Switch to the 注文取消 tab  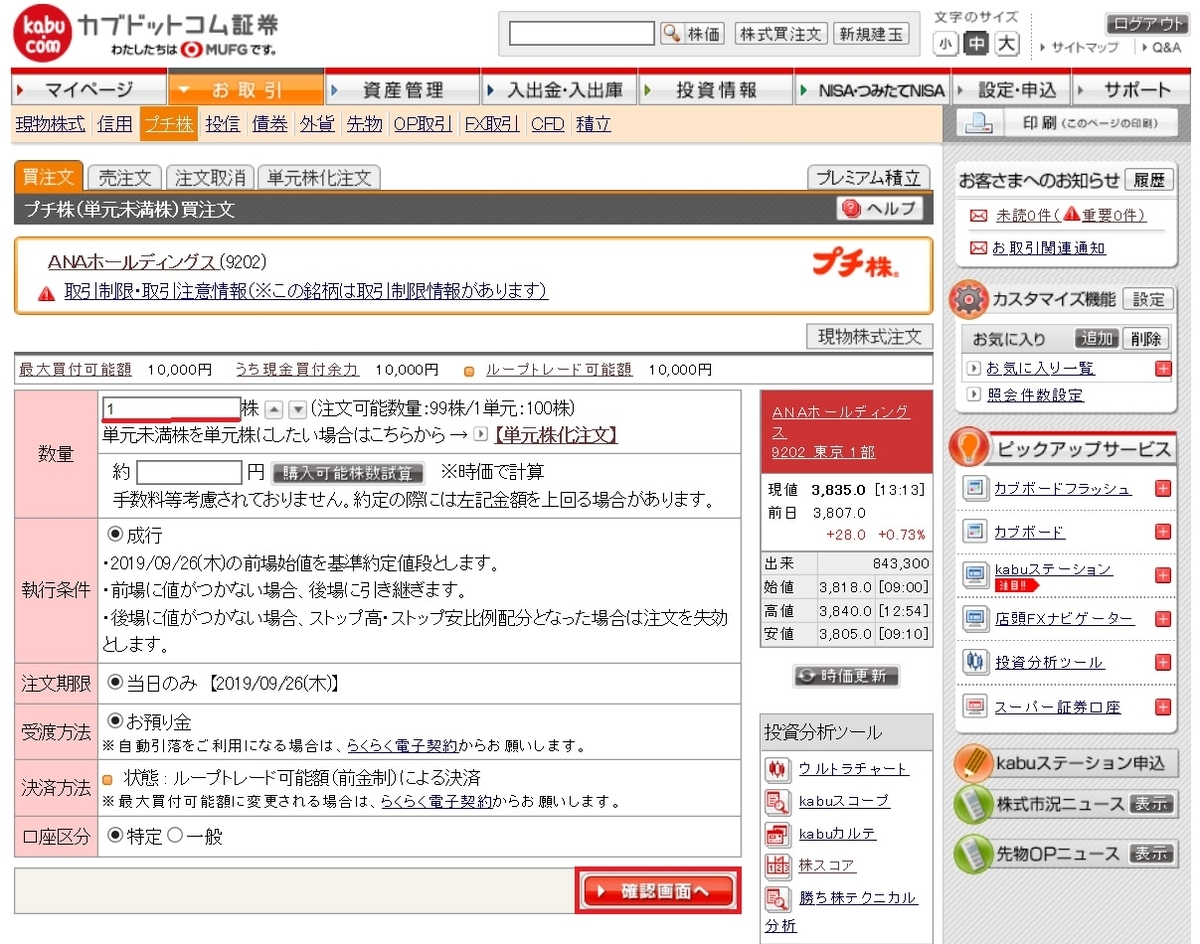pos(210,178)
